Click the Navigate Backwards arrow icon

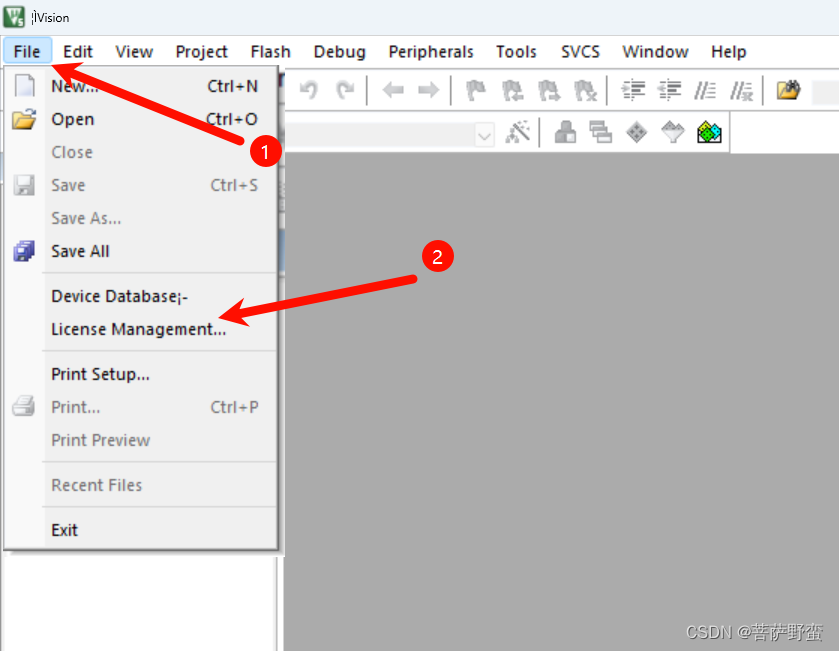pyautogui.click(x=393, y=90)
